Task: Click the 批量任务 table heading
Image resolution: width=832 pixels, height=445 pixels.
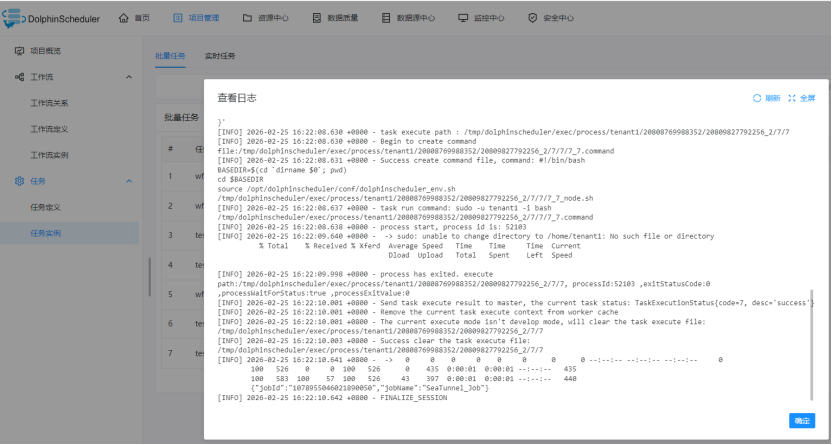Action: pyautogui.click(x=181, y=118)
